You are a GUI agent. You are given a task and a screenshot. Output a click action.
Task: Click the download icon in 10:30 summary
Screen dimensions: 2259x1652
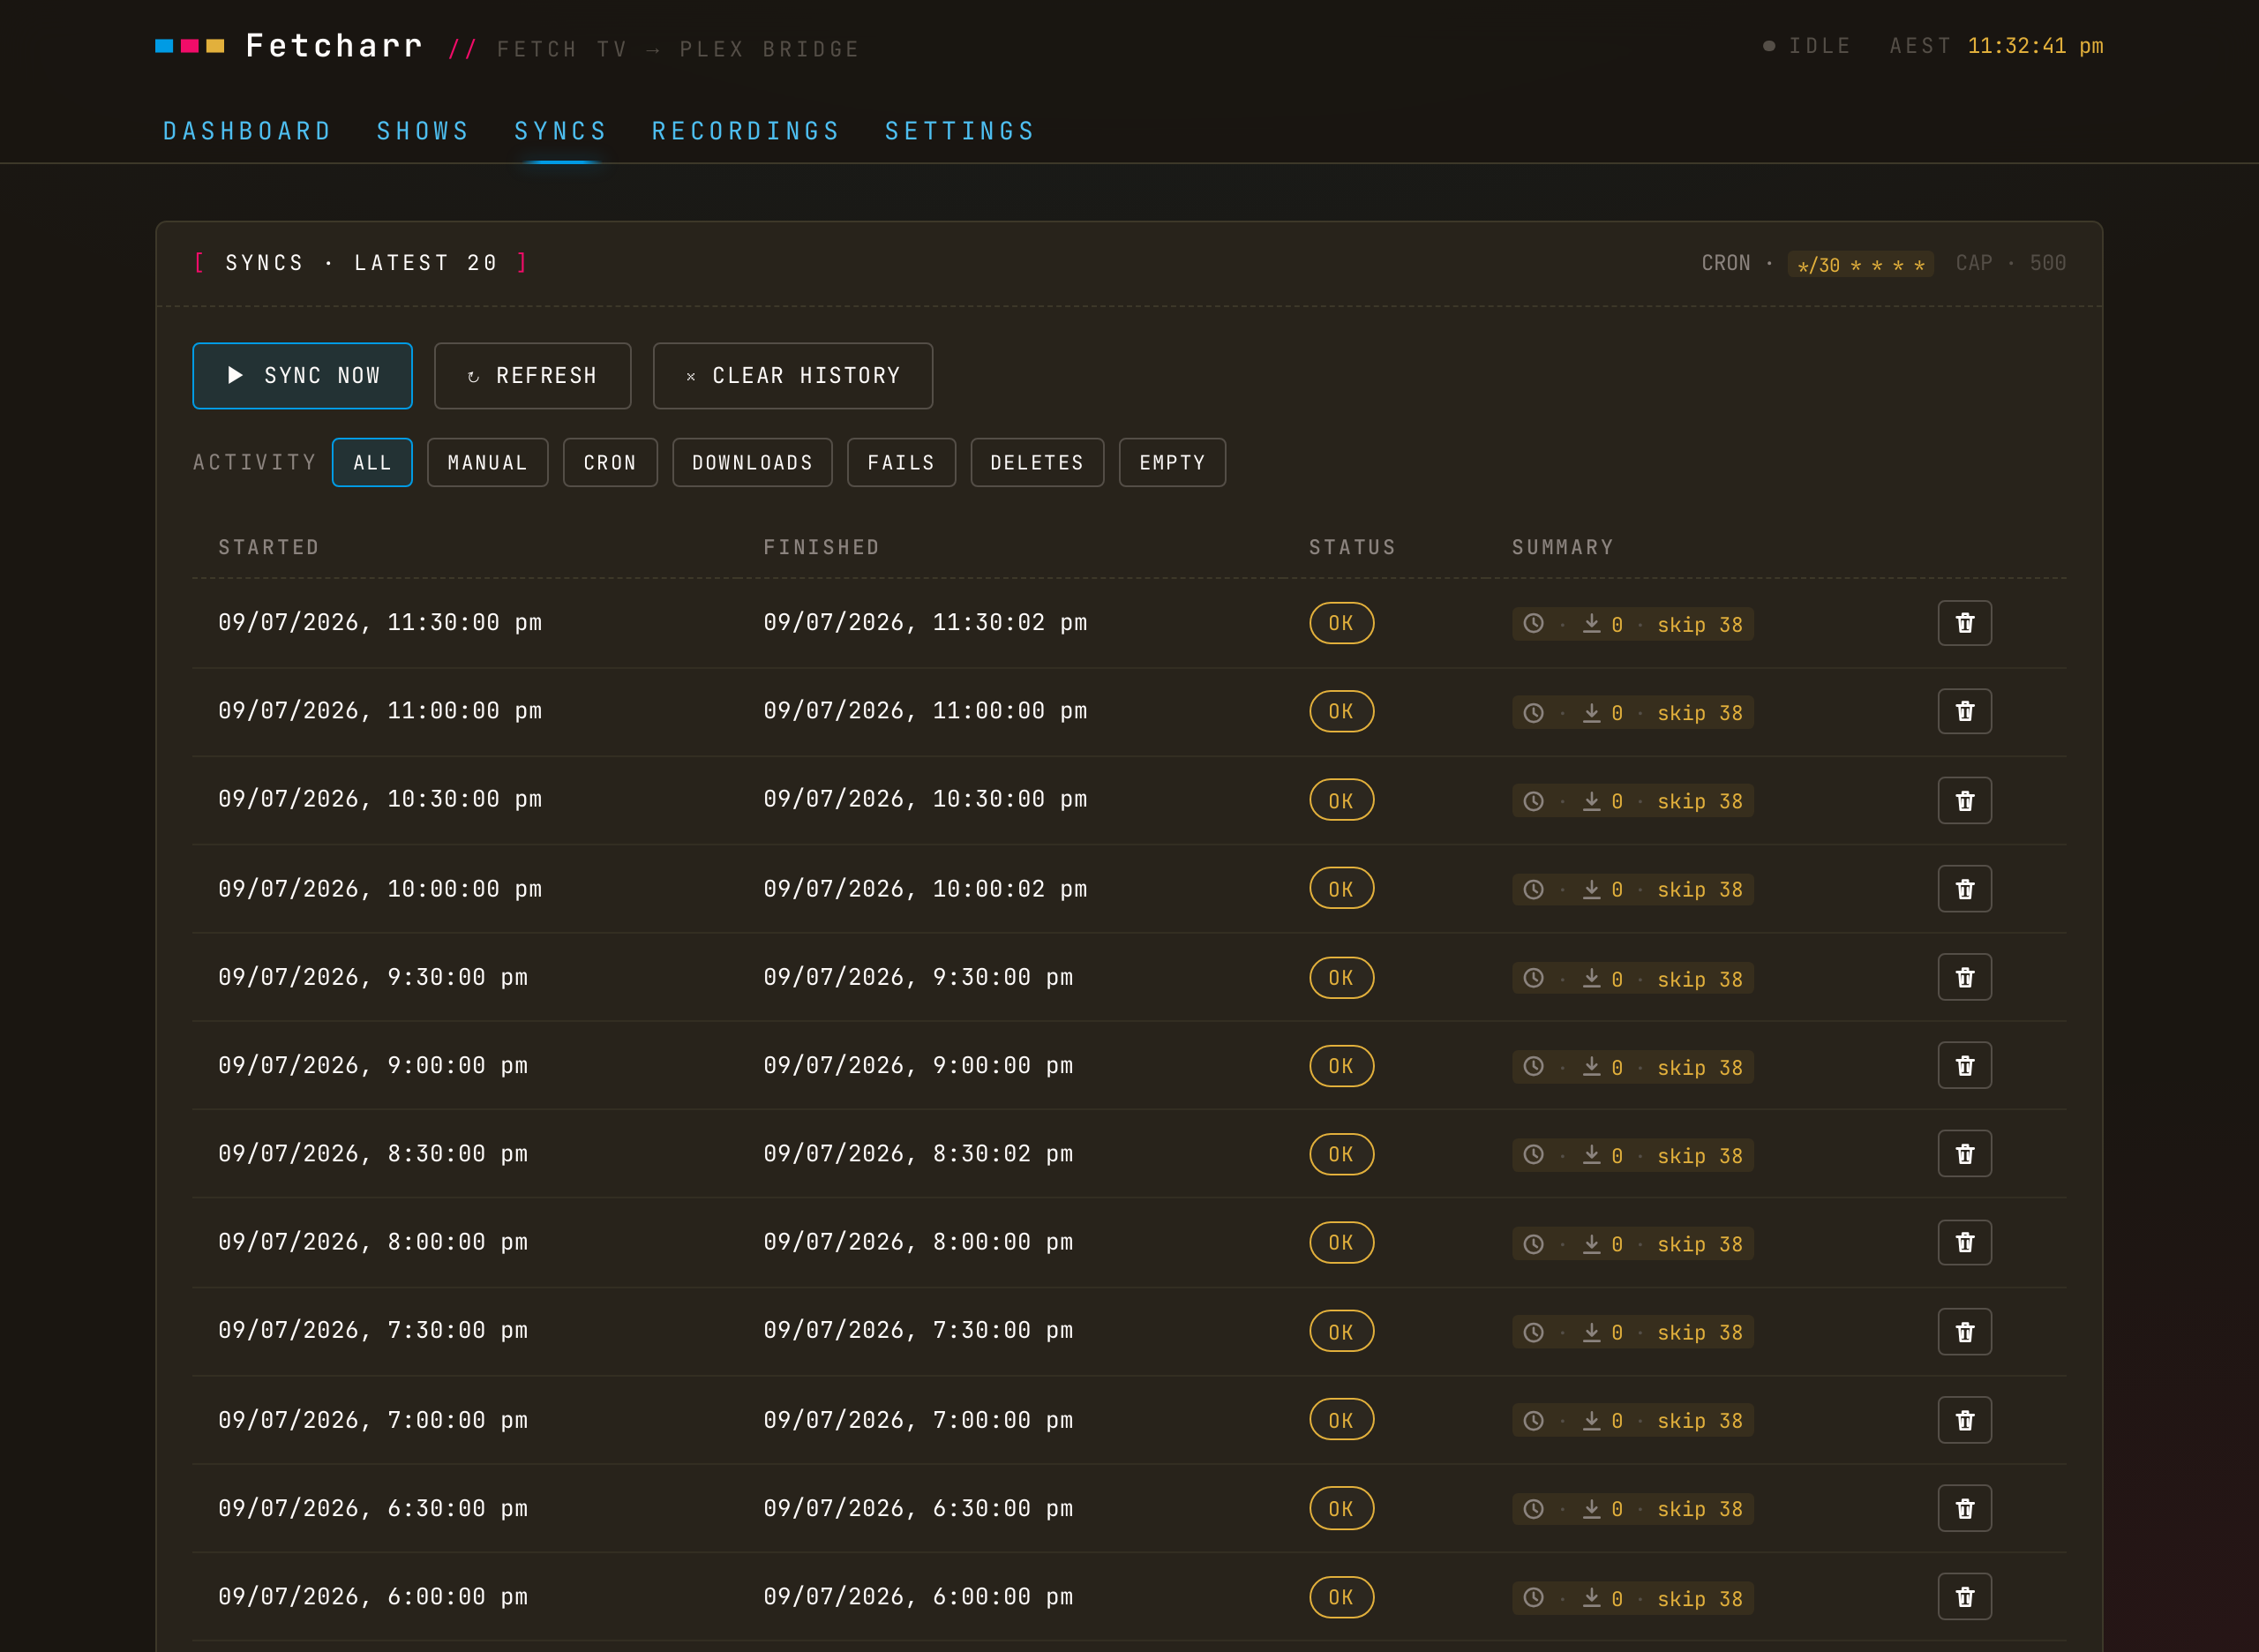tap(1591, 801)
